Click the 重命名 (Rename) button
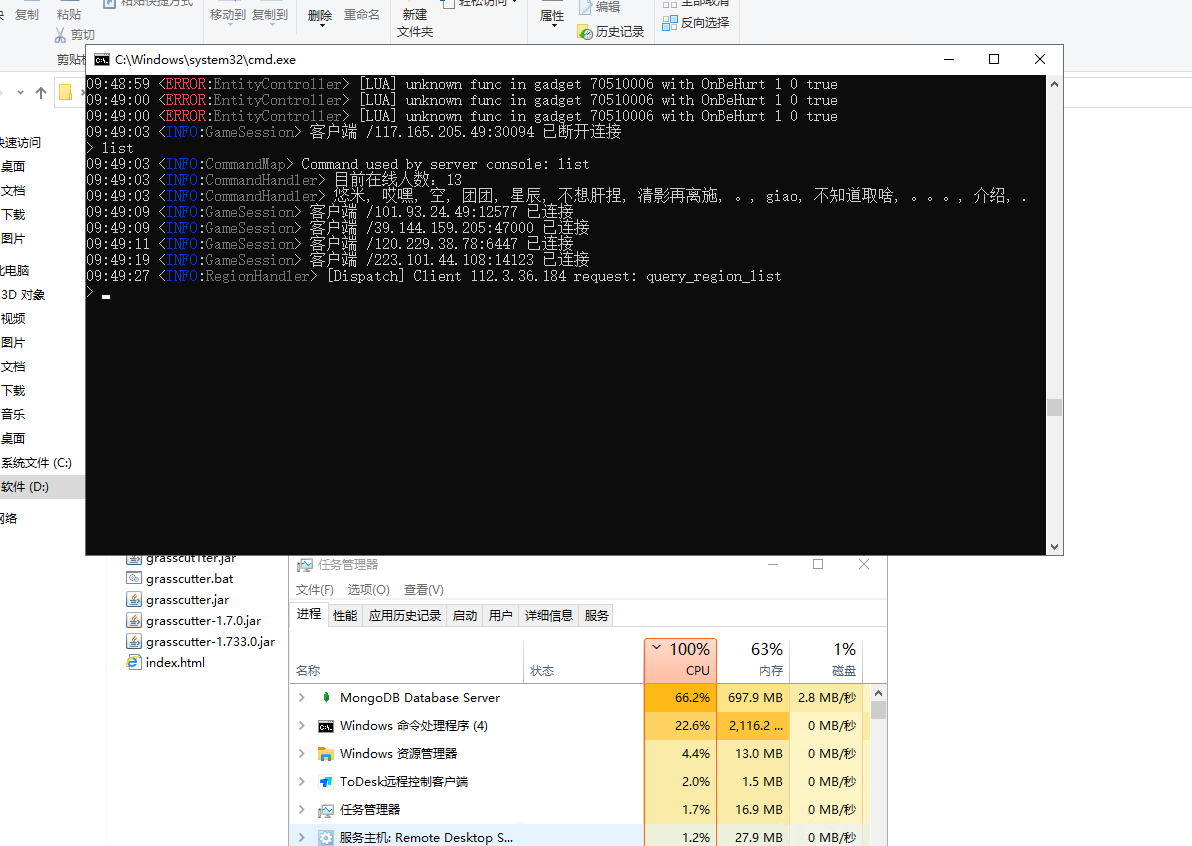Viewport: 1192px width, 846px height. coord(363,15)
